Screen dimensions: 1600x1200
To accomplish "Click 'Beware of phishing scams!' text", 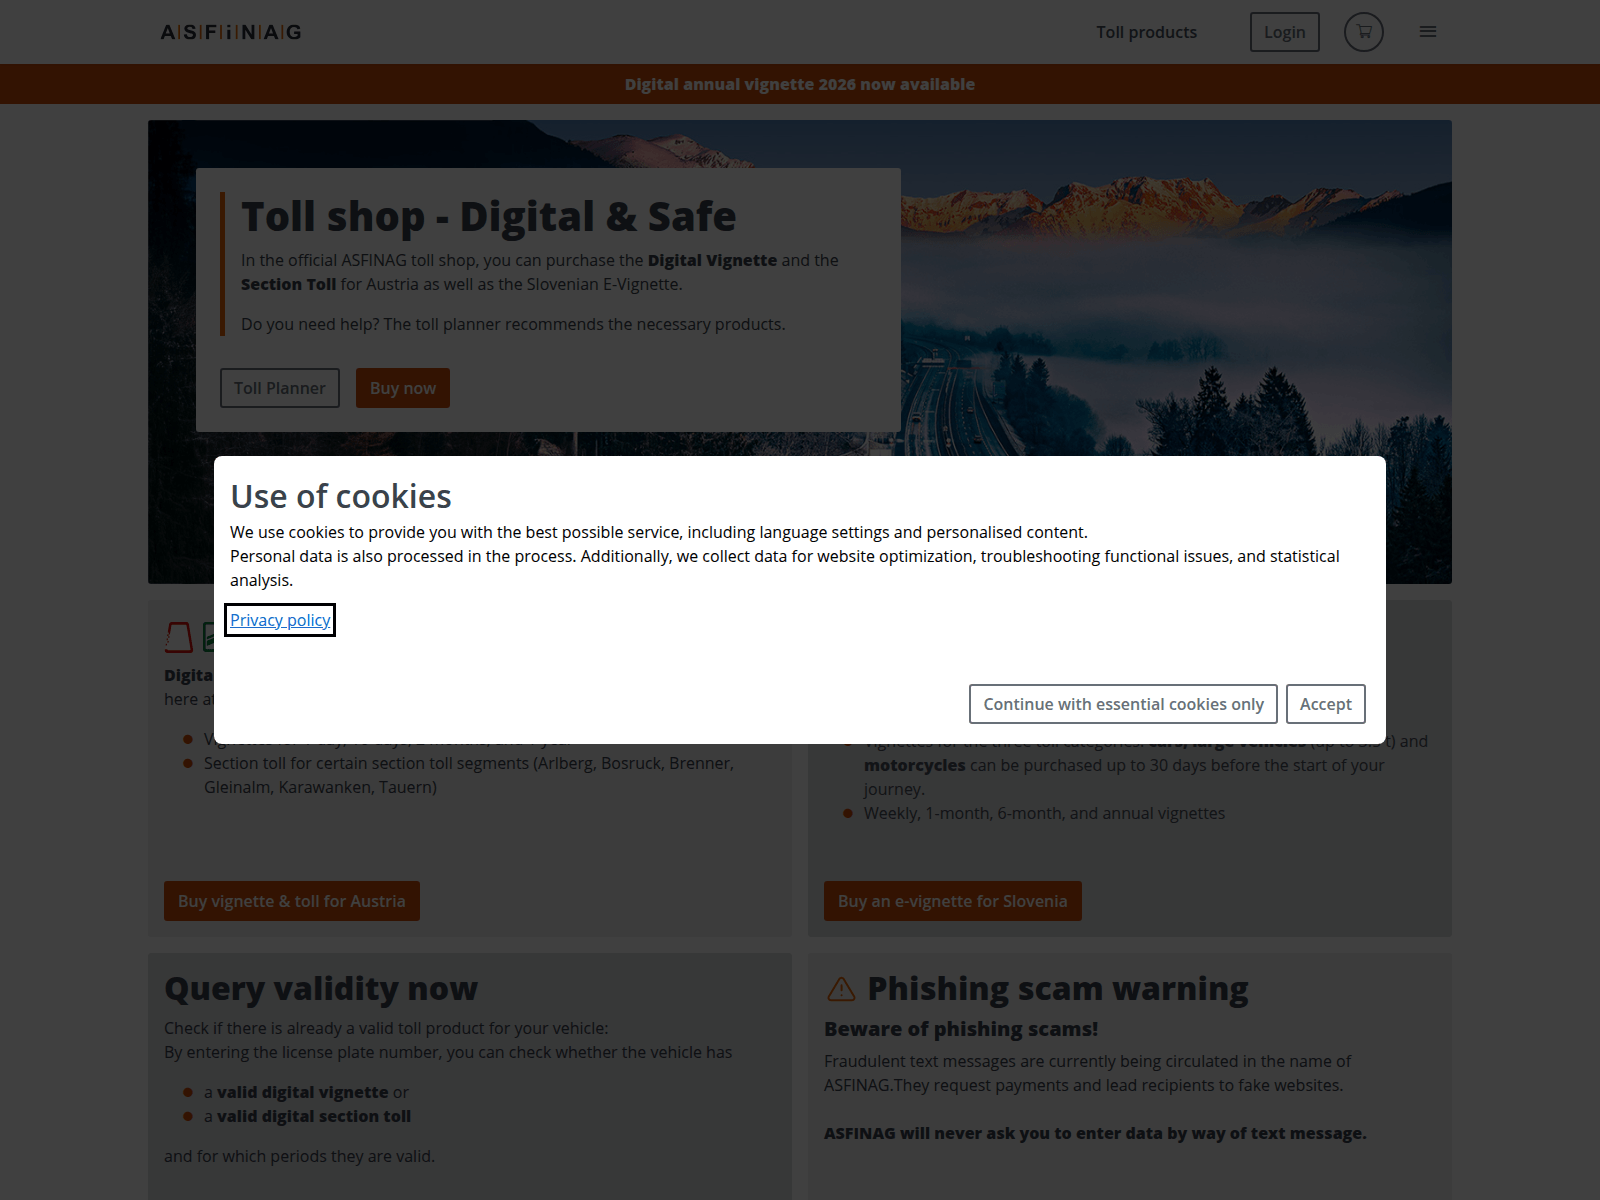I will (961, 1029).
